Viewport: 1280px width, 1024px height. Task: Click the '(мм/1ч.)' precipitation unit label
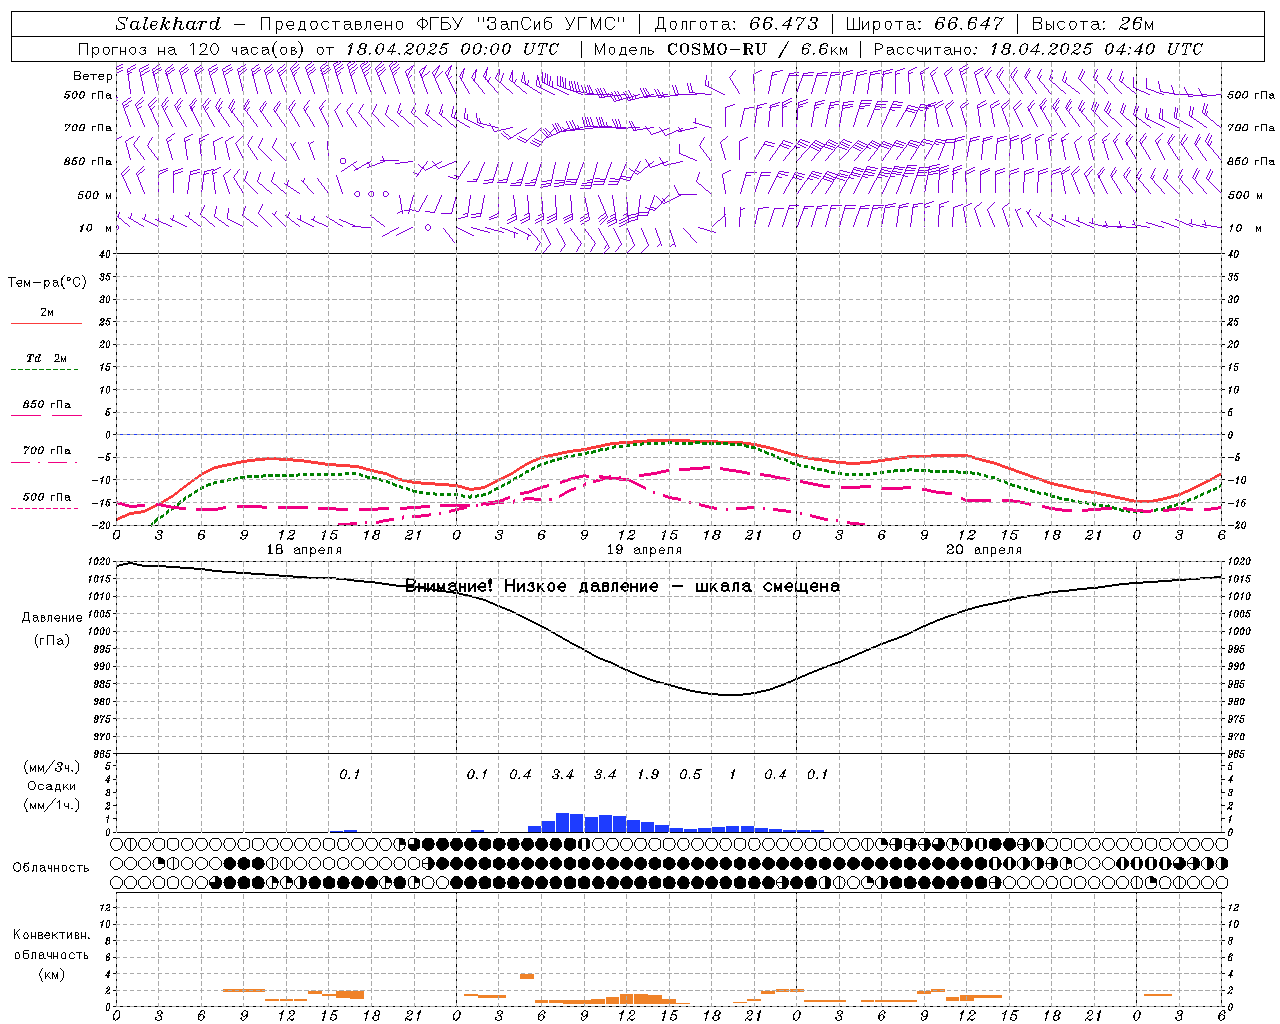pyautogui.click(x=52, y=805)
